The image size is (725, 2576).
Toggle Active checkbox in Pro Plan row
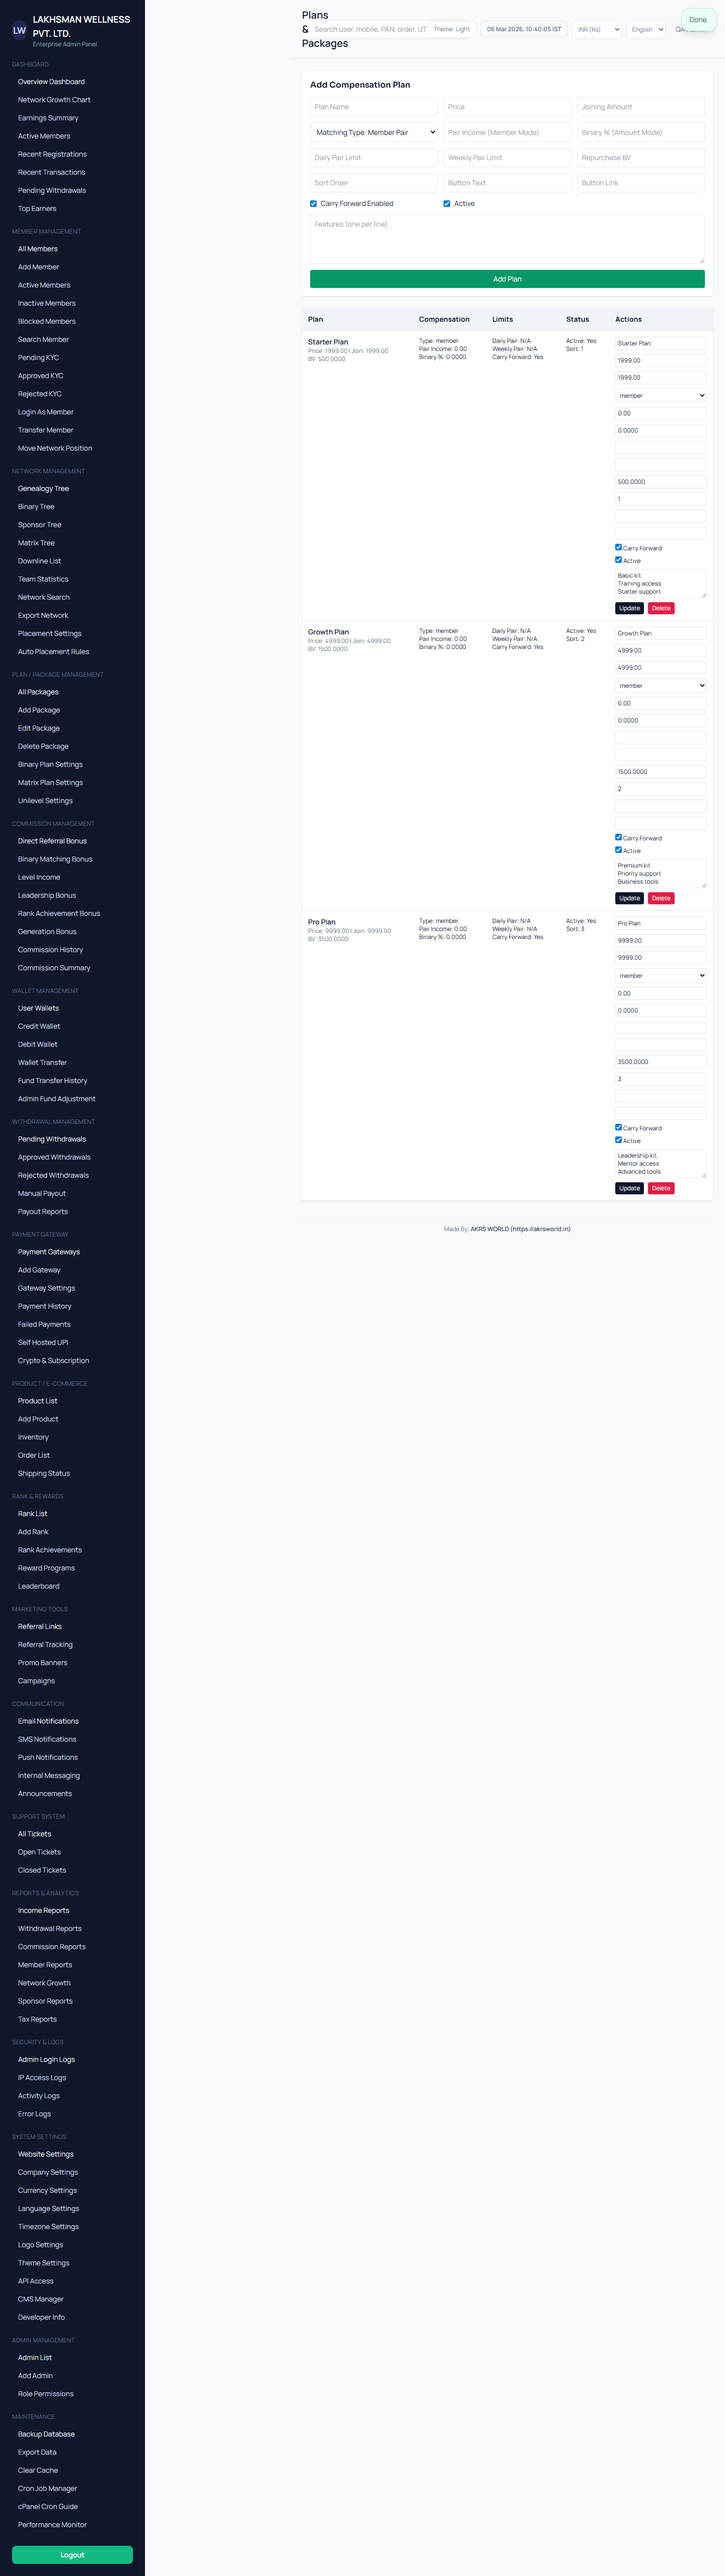[618, 1140]
